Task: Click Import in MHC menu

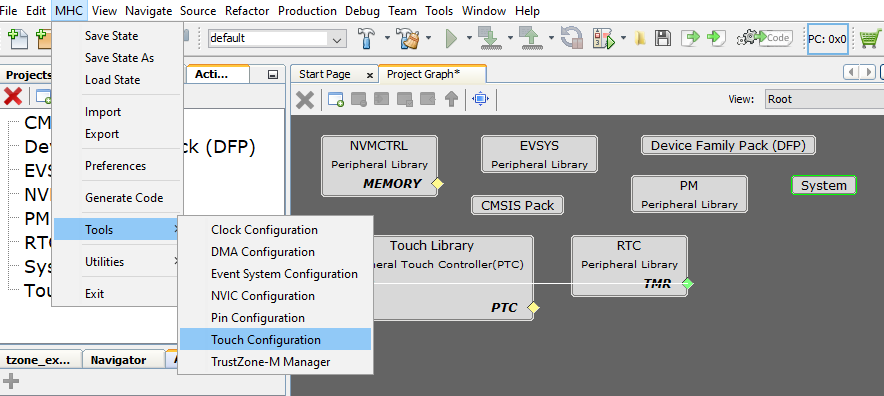Action: click(118, 112)
